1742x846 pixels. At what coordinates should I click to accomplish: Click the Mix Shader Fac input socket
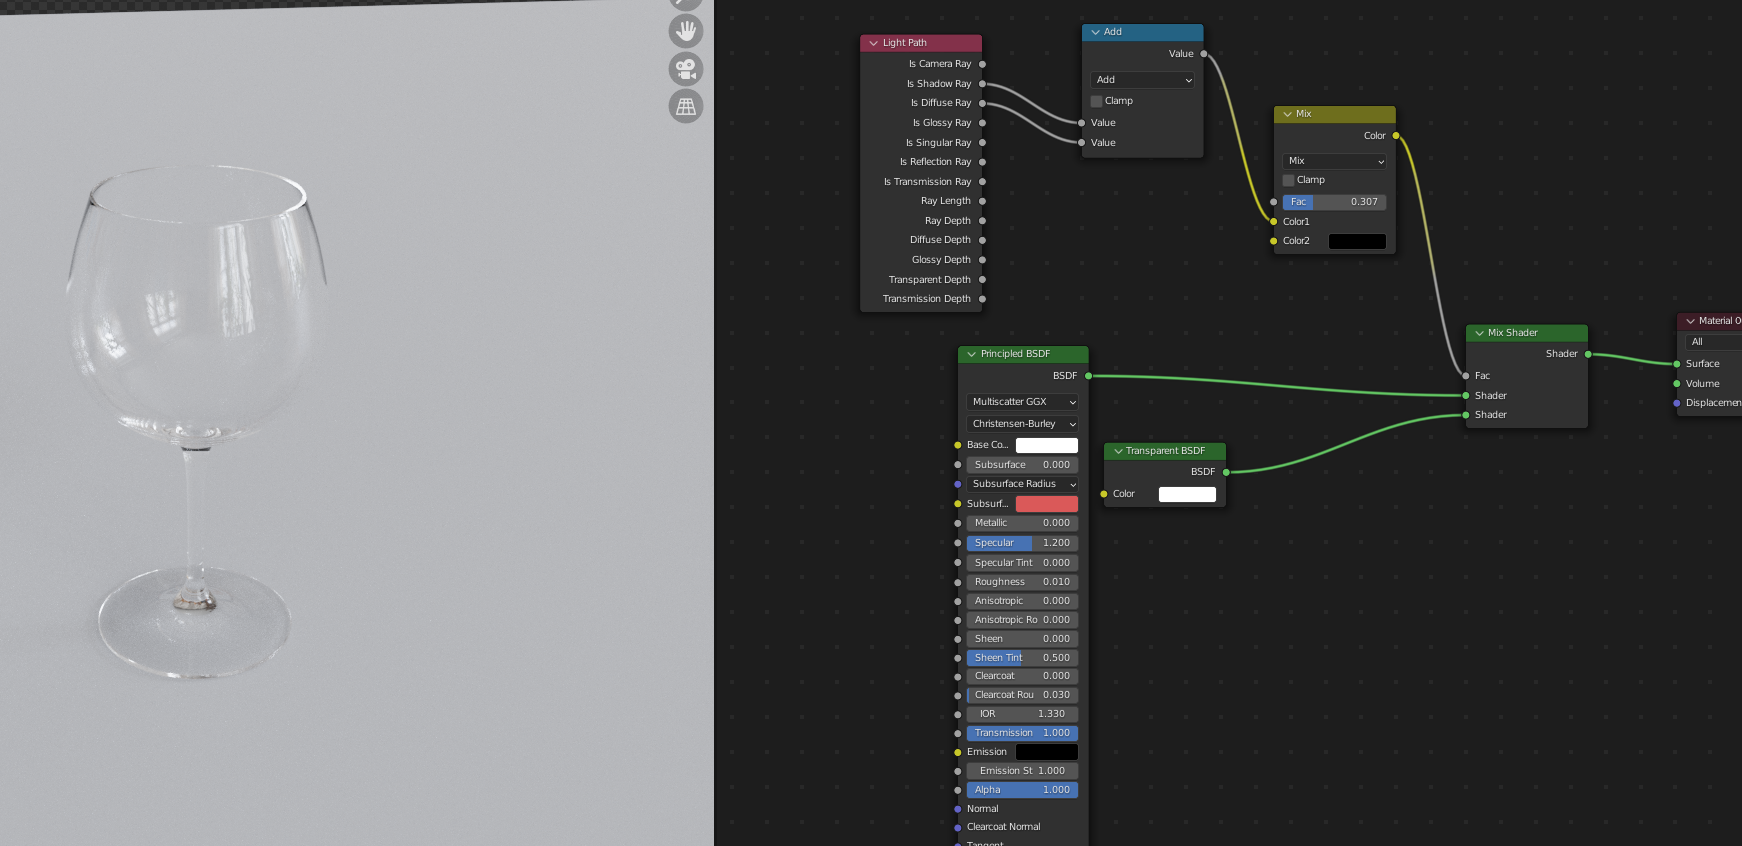[1466, 376]
